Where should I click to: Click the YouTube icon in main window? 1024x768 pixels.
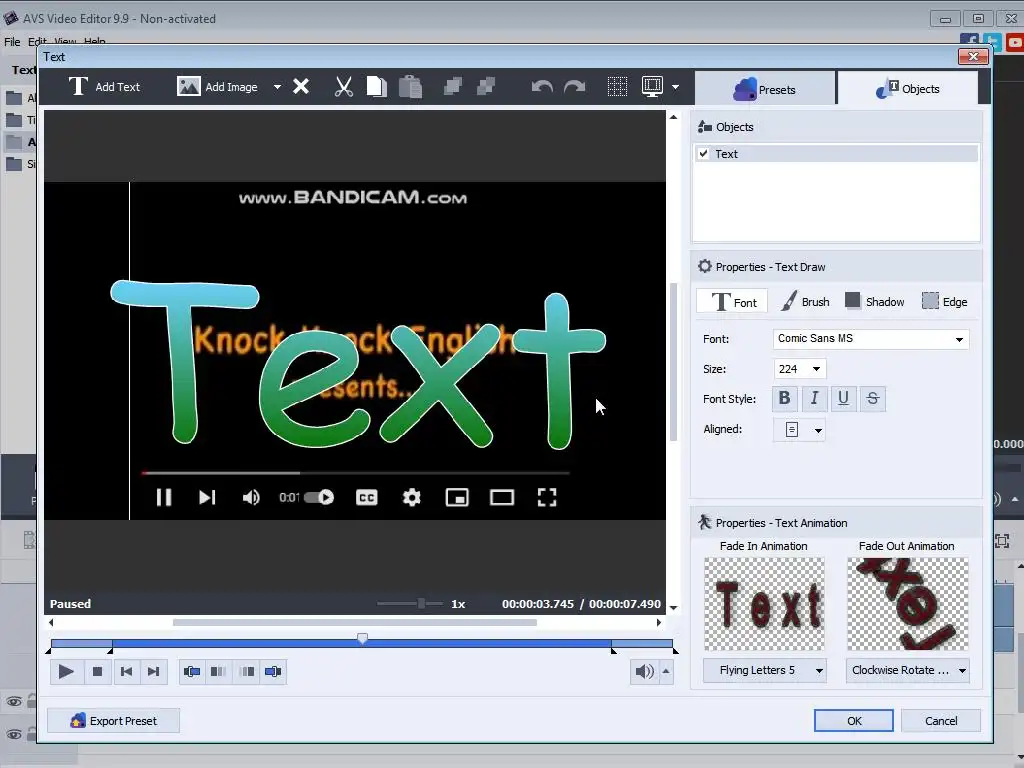1015,42
